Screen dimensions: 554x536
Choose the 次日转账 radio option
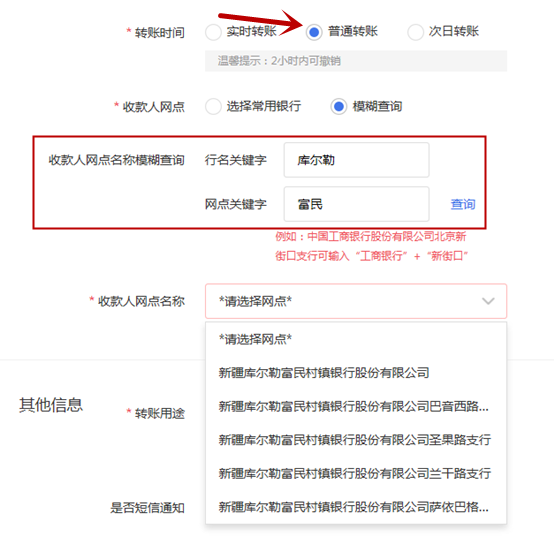[x=415, y=32]
